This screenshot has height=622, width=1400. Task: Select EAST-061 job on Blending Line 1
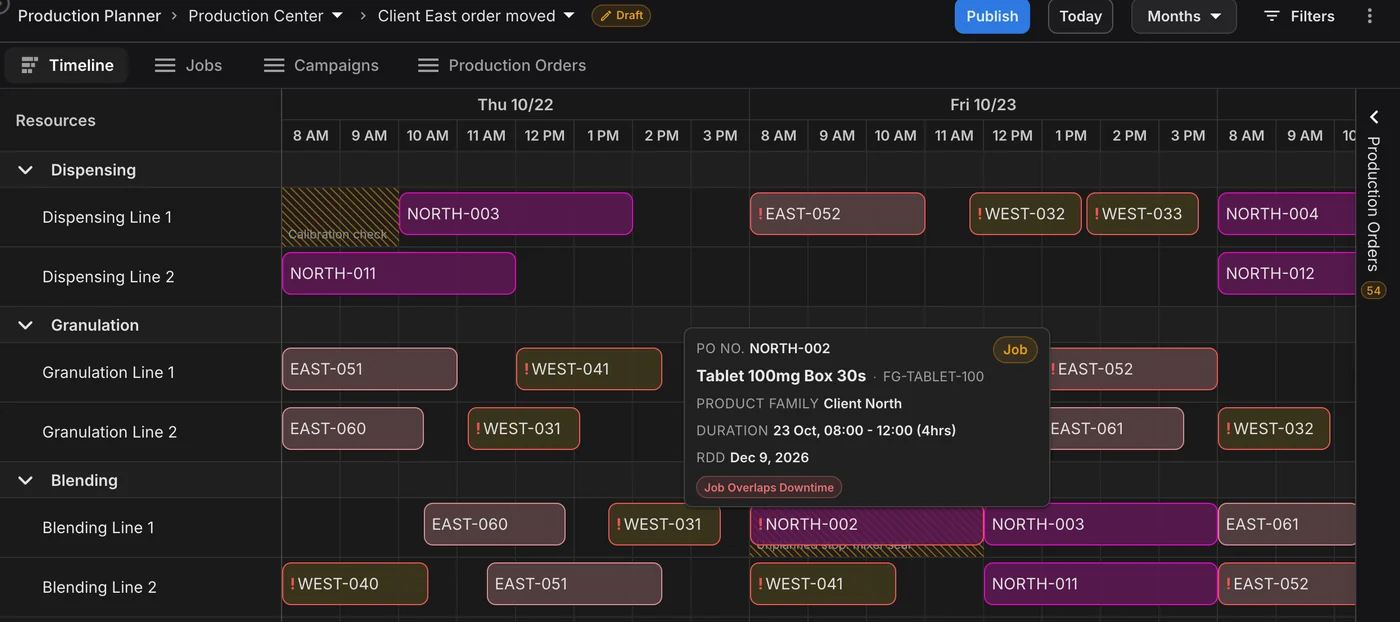pyautogui.click(x=1286, y=524)
